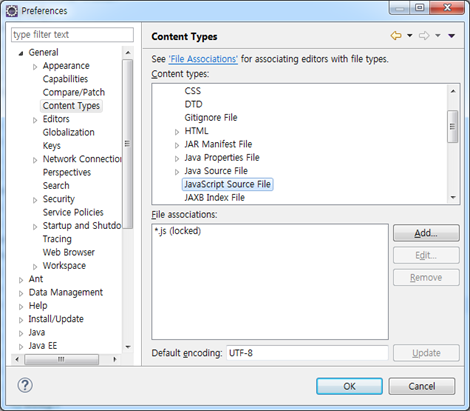Open the forward history dropdown arrow
Screen dimensions: 470x411
pyautogui.click(x=438, y=36)
